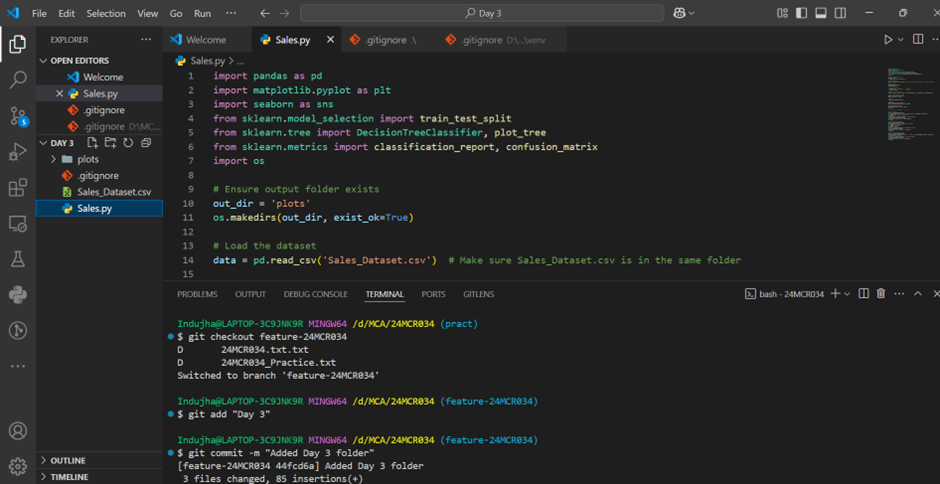Maximize the terminal panel size
This screenshot has height=484, width=940.
918,293
